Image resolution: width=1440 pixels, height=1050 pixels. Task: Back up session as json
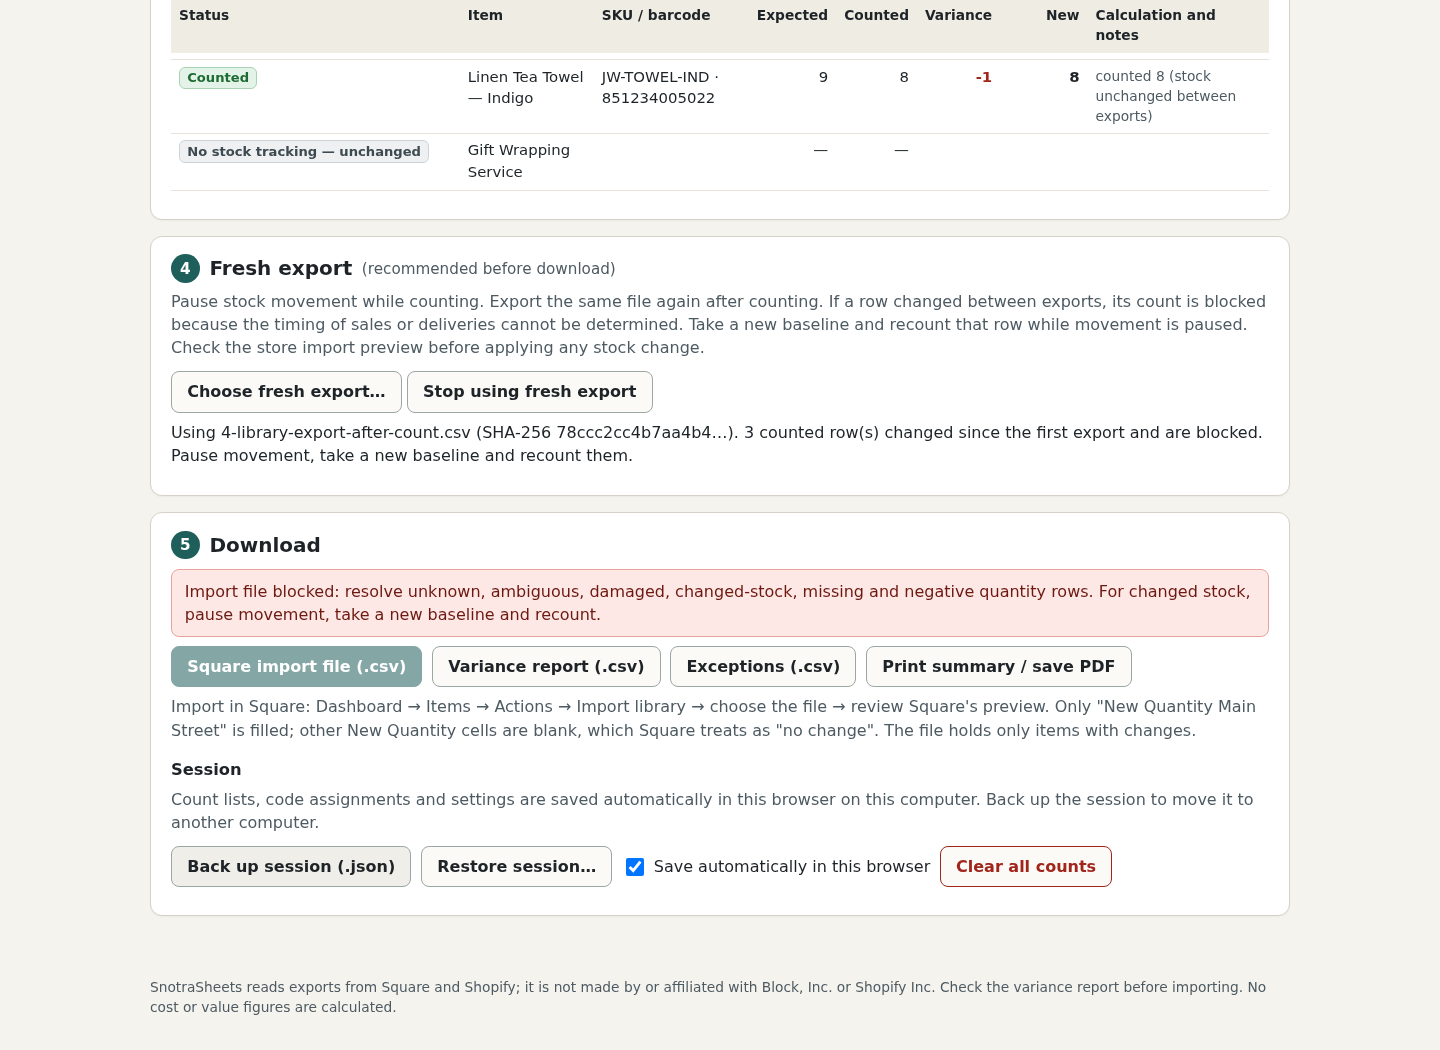click(x=291, y=867)
